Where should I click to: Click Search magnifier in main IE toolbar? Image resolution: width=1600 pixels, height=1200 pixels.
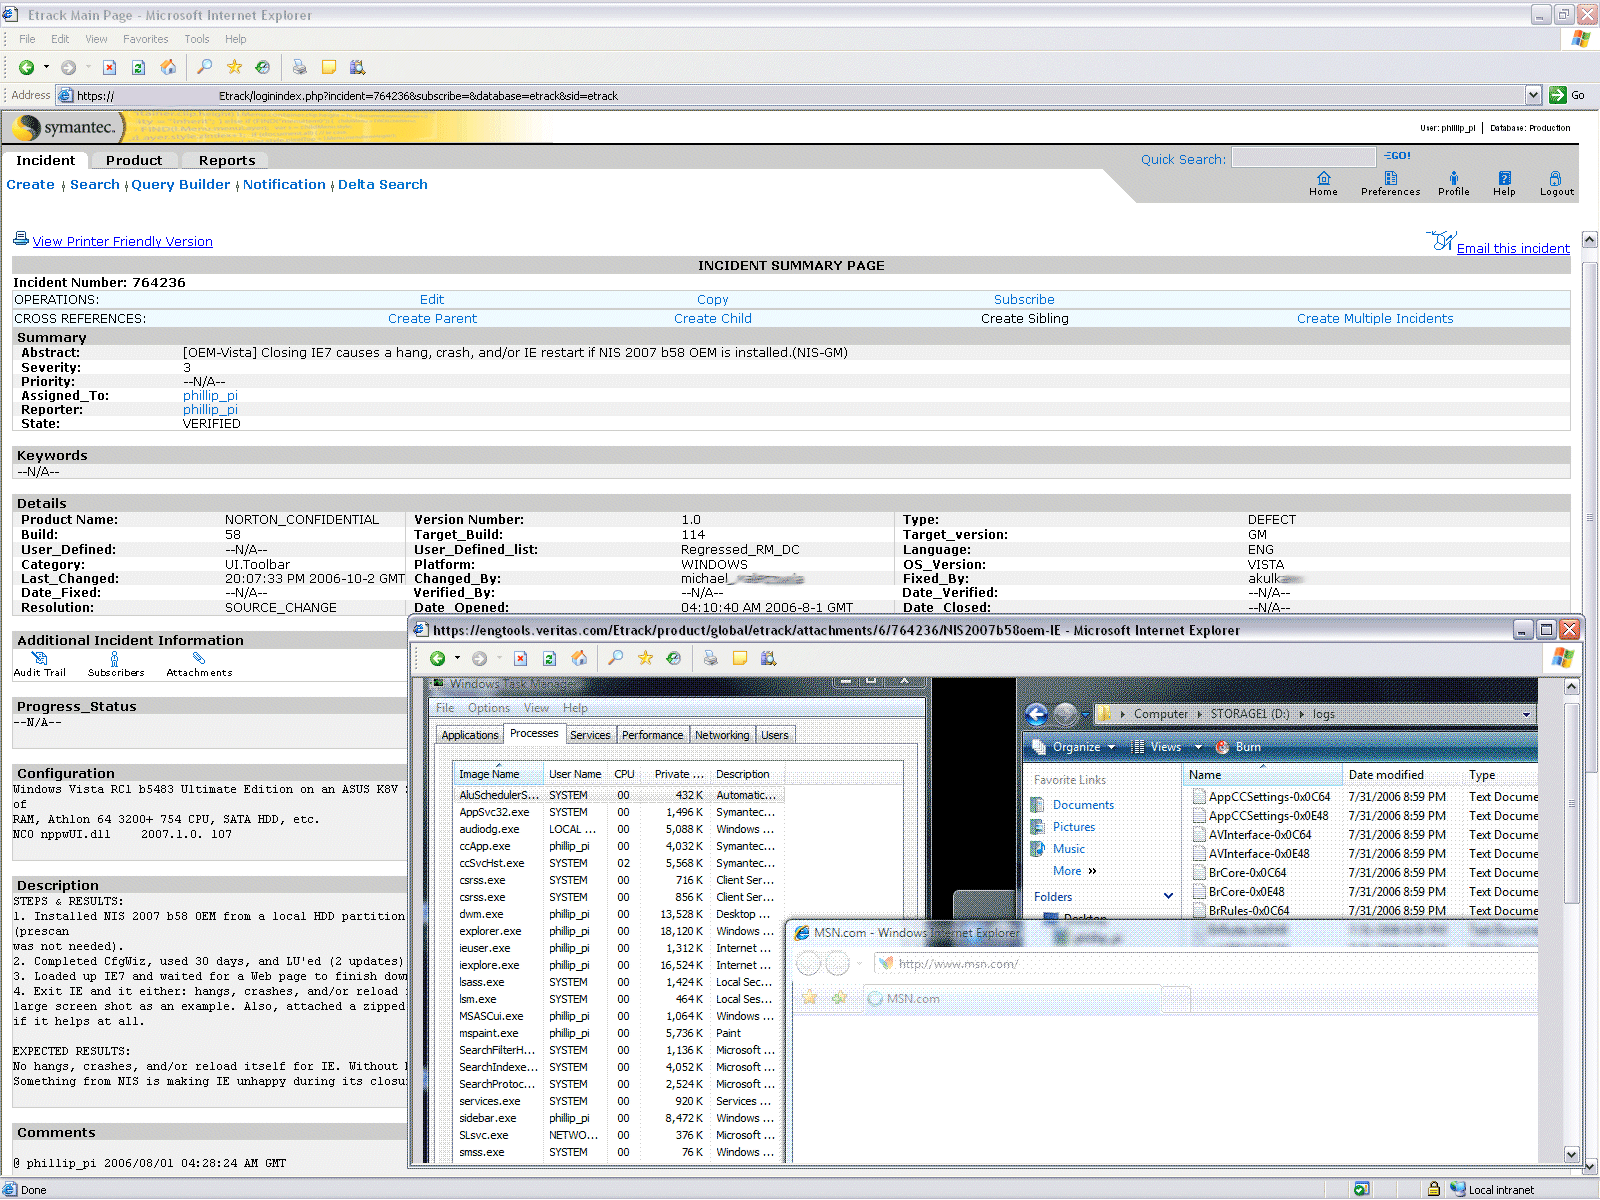click(204, 67)
